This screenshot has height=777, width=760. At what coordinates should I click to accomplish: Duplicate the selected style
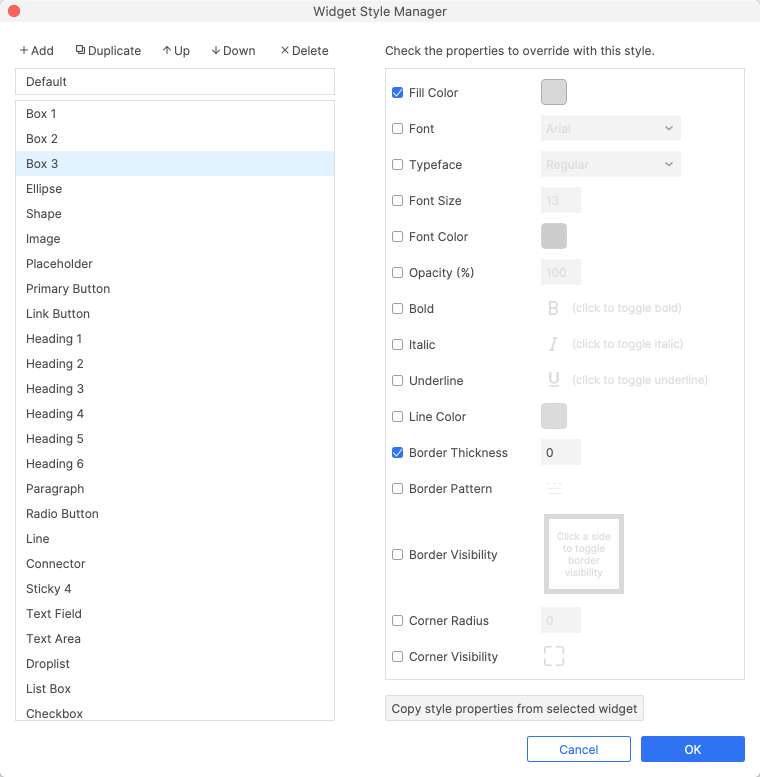tap(108, 51)
